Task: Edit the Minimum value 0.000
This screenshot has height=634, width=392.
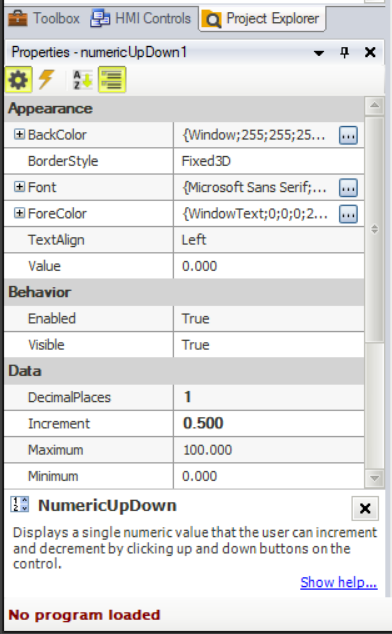Action: (x=269, y=476)
